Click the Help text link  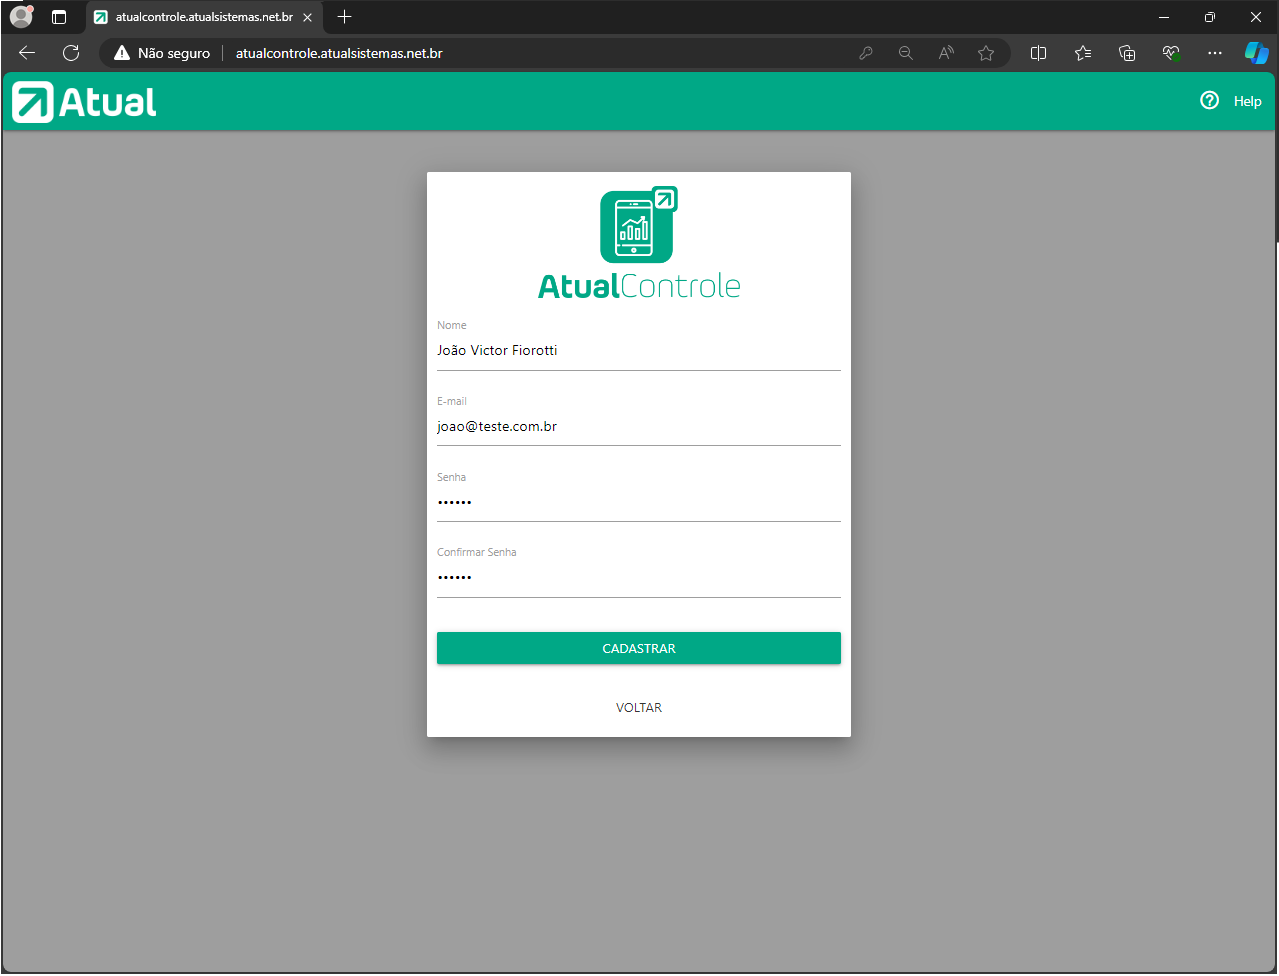pyautogui.click(x=1247, y=101)
